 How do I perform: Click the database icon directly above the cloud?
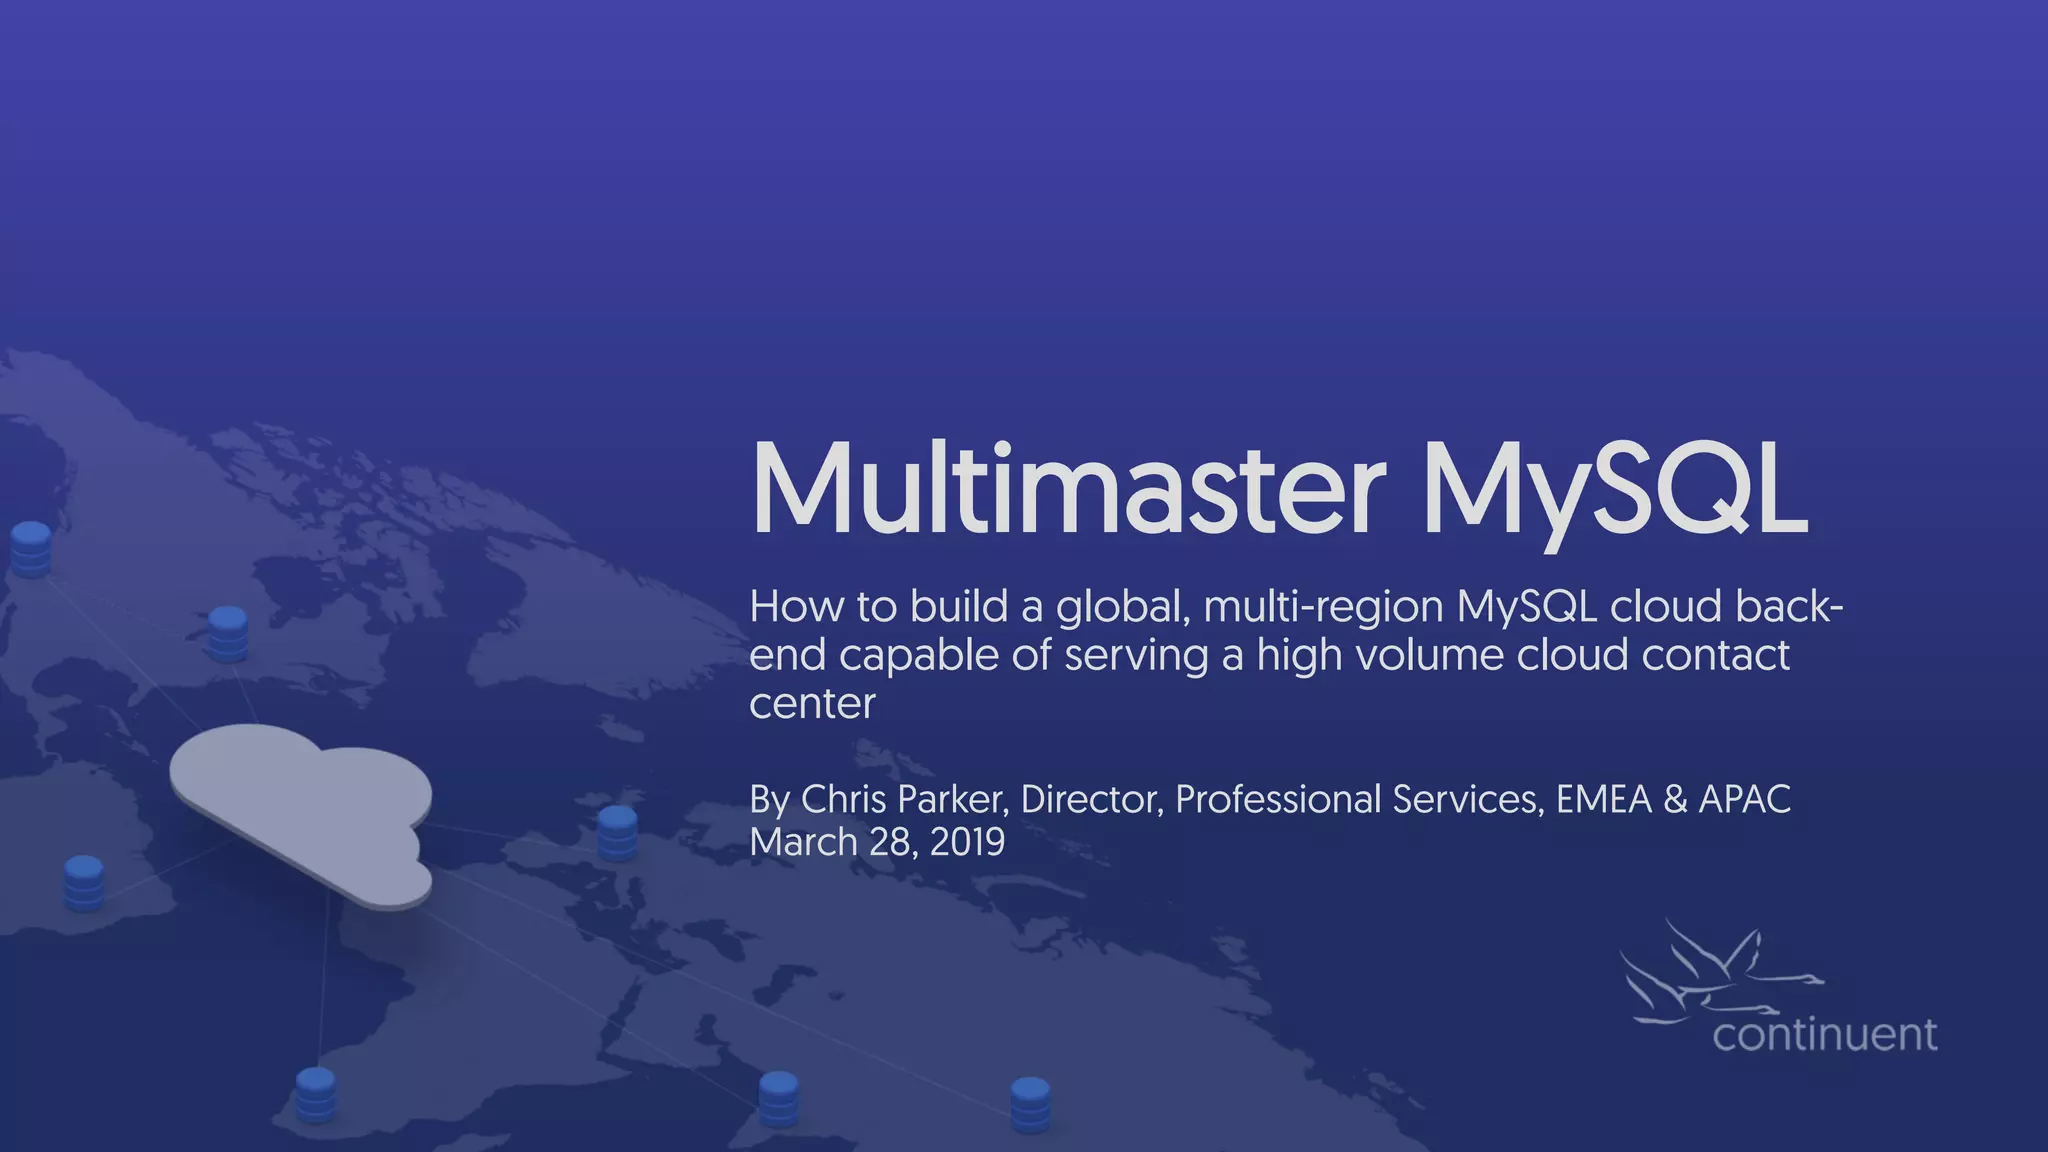[228, 633]
